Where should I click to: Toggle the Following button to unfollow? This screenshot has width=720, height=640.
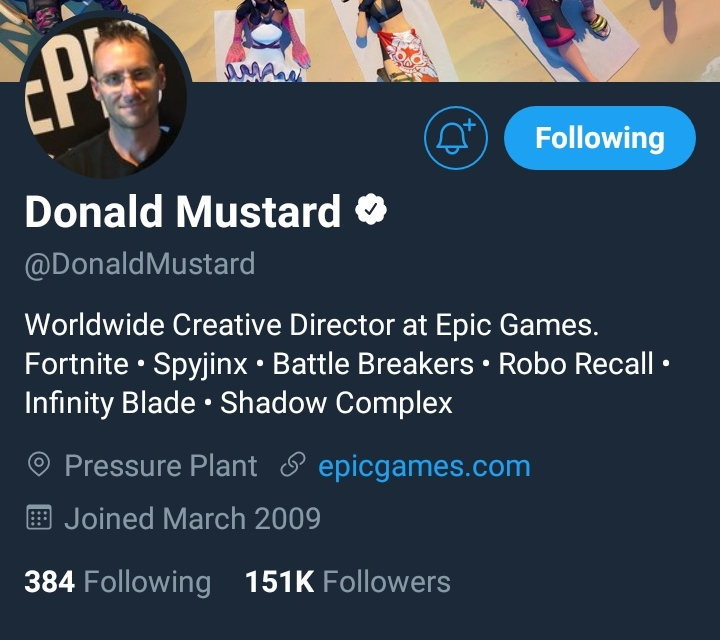pos(599,138)
